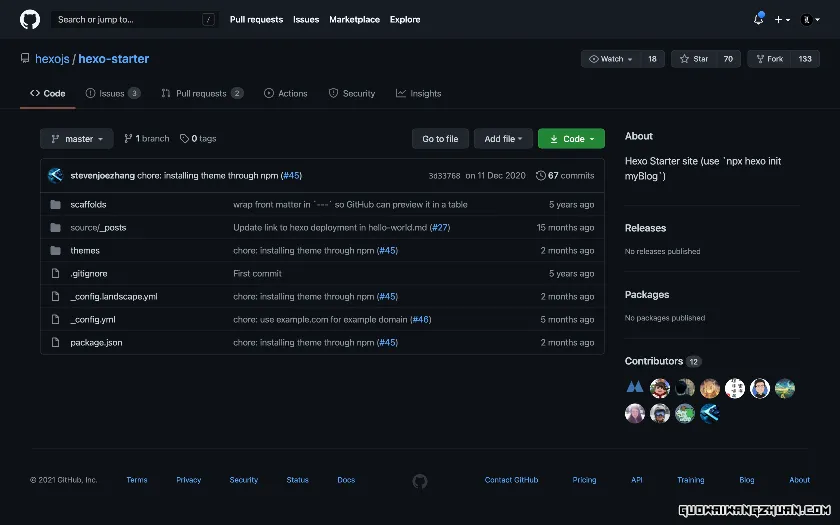View the 18 watchers count
This screenshot has width=840, height=525.
(x=652, y=59)
